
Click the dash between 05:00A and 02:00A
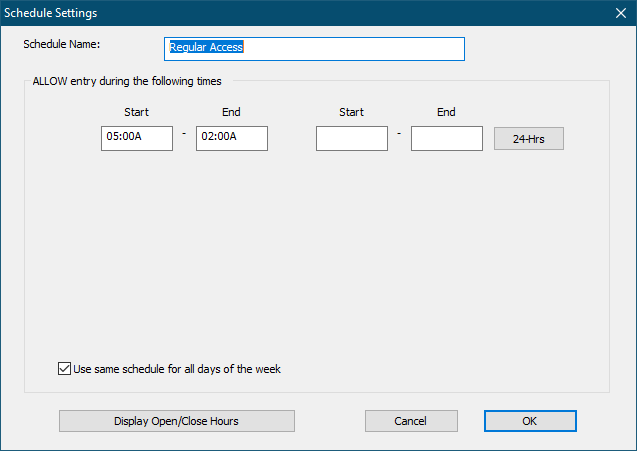(184, 134)
